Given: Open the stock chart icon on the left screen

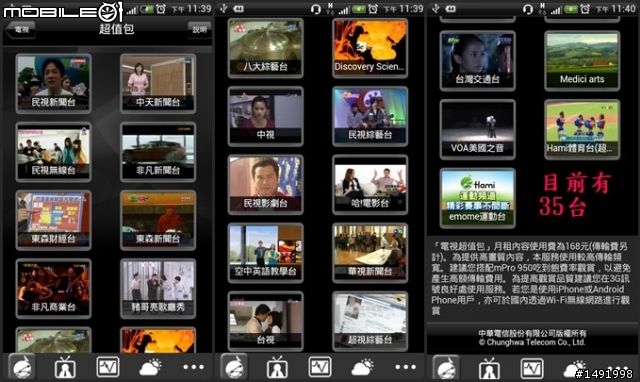Looking at the screenshot, I should point(108,366).
